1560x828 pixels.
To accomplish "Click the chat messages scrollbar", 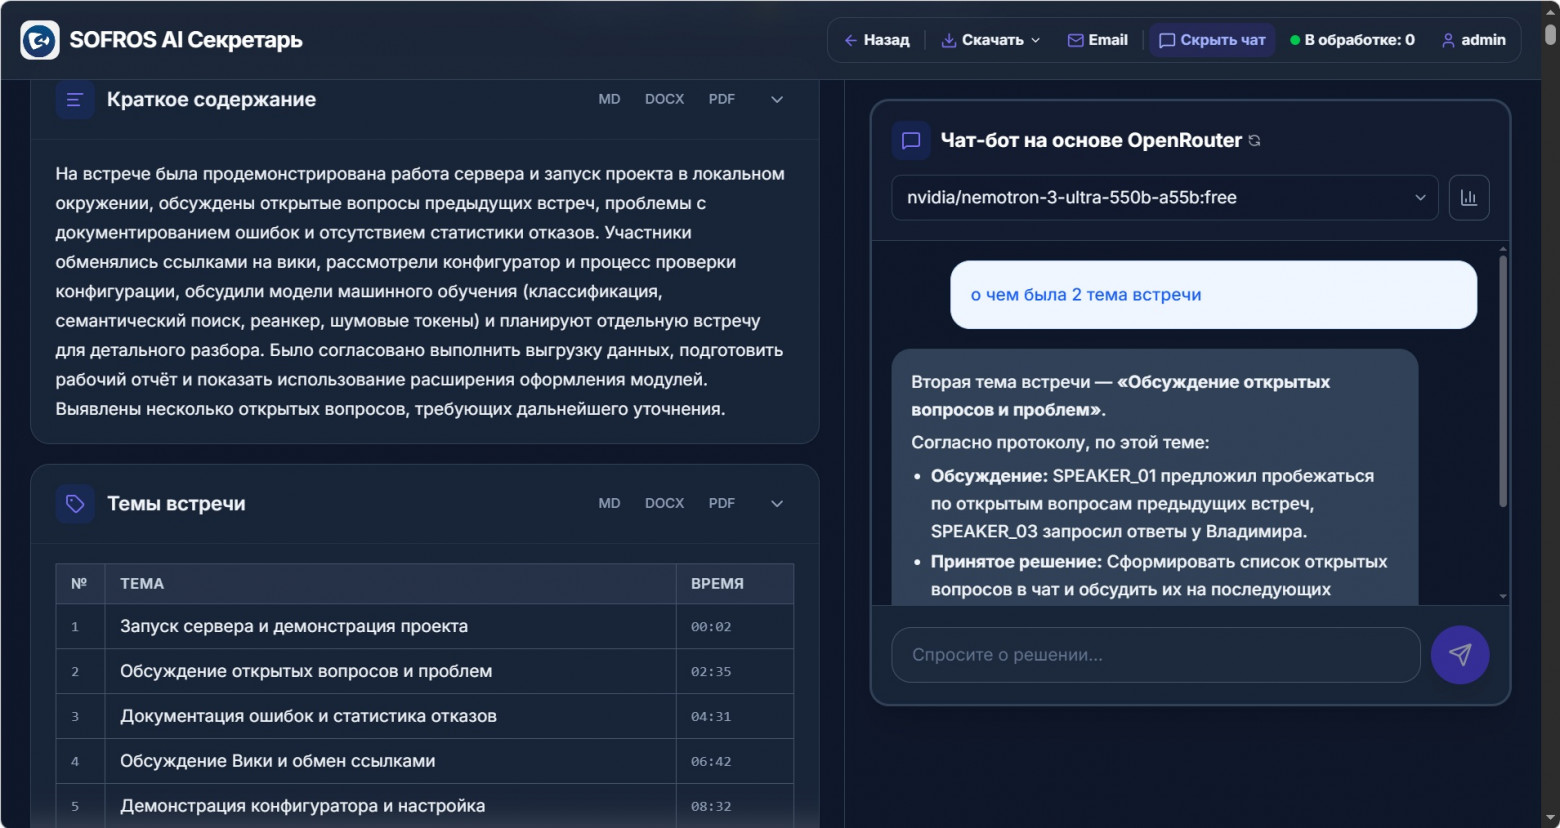I will (x=1503, y=380).
